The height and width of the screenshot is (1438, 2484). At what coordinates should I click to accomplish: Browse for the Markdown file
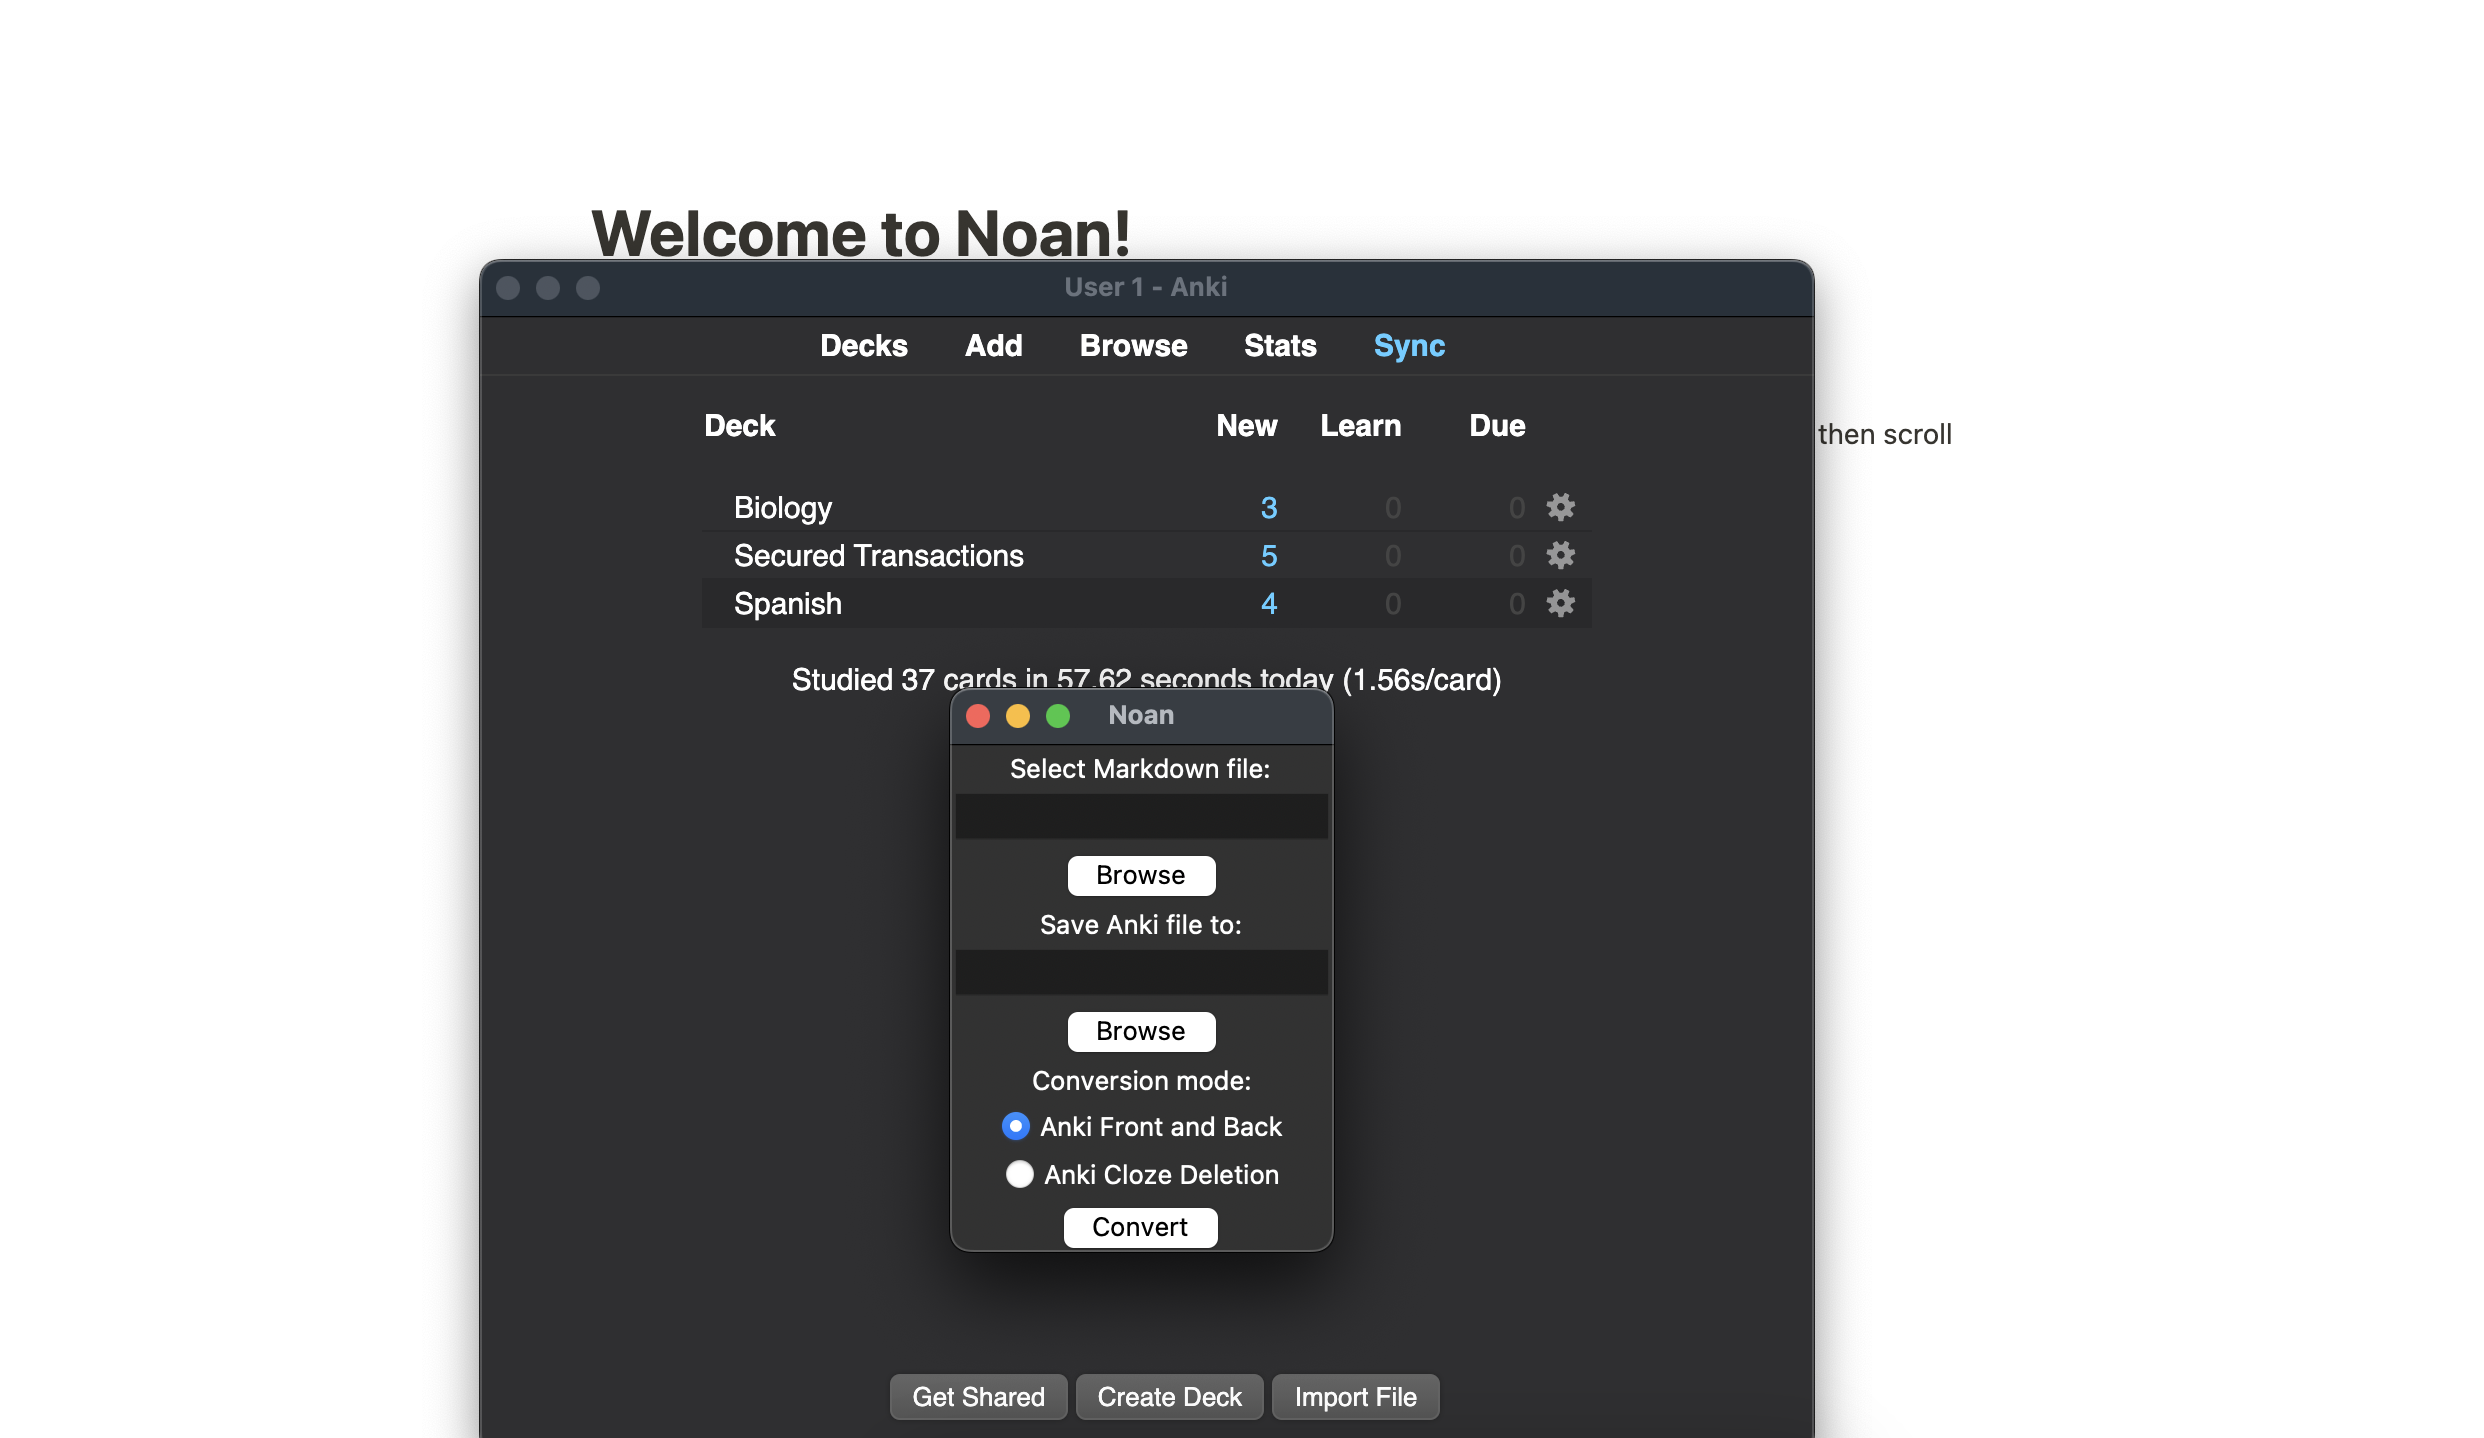[1141, 875]
